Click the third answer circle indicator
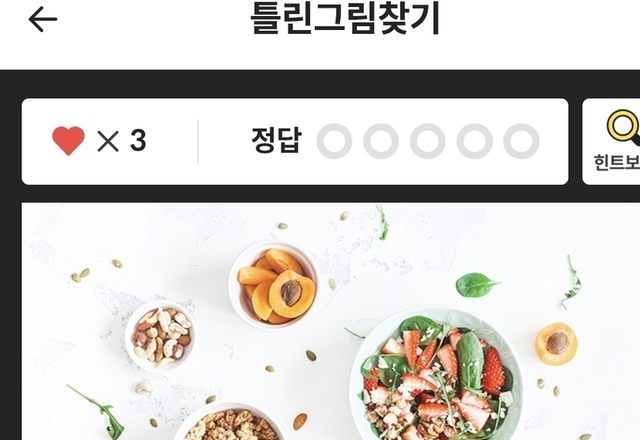The image size is (640, 440). pyautogui.click(x=428, y=141)
